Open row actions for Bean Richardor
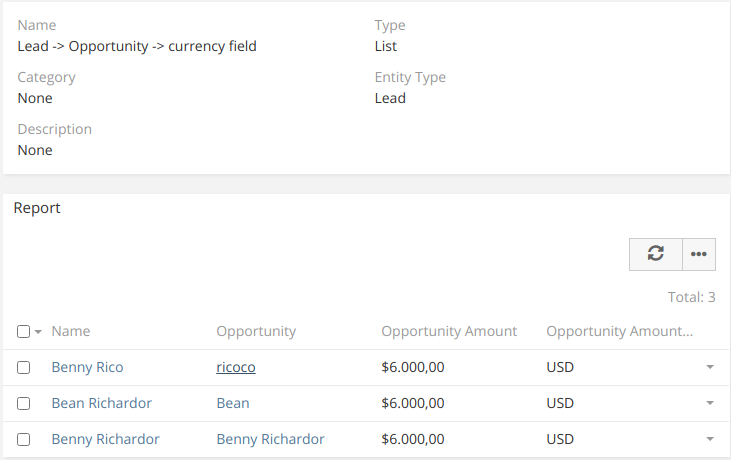This screenshot has width=731, height=460. pyautogui.click(x=710, y=404)
